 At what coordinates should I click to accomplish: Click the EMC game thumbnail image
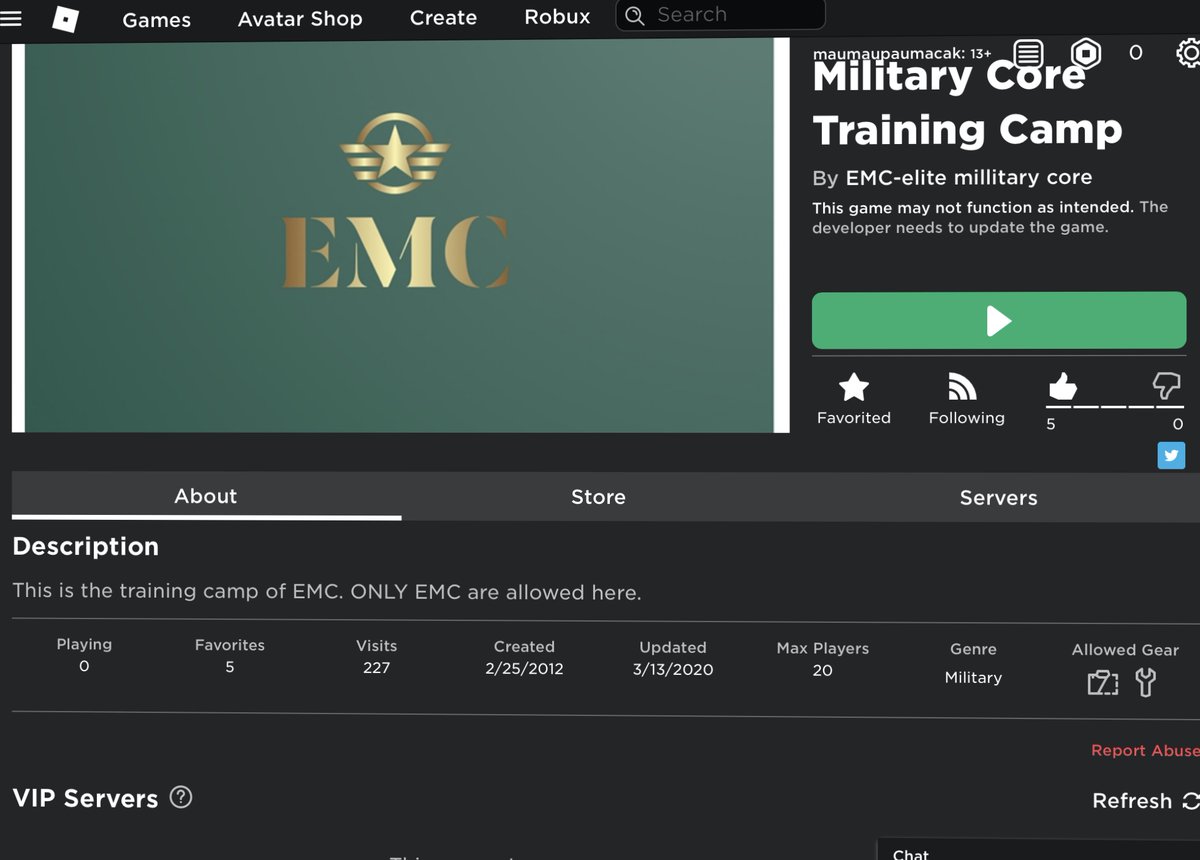click(x=400, y=236)
